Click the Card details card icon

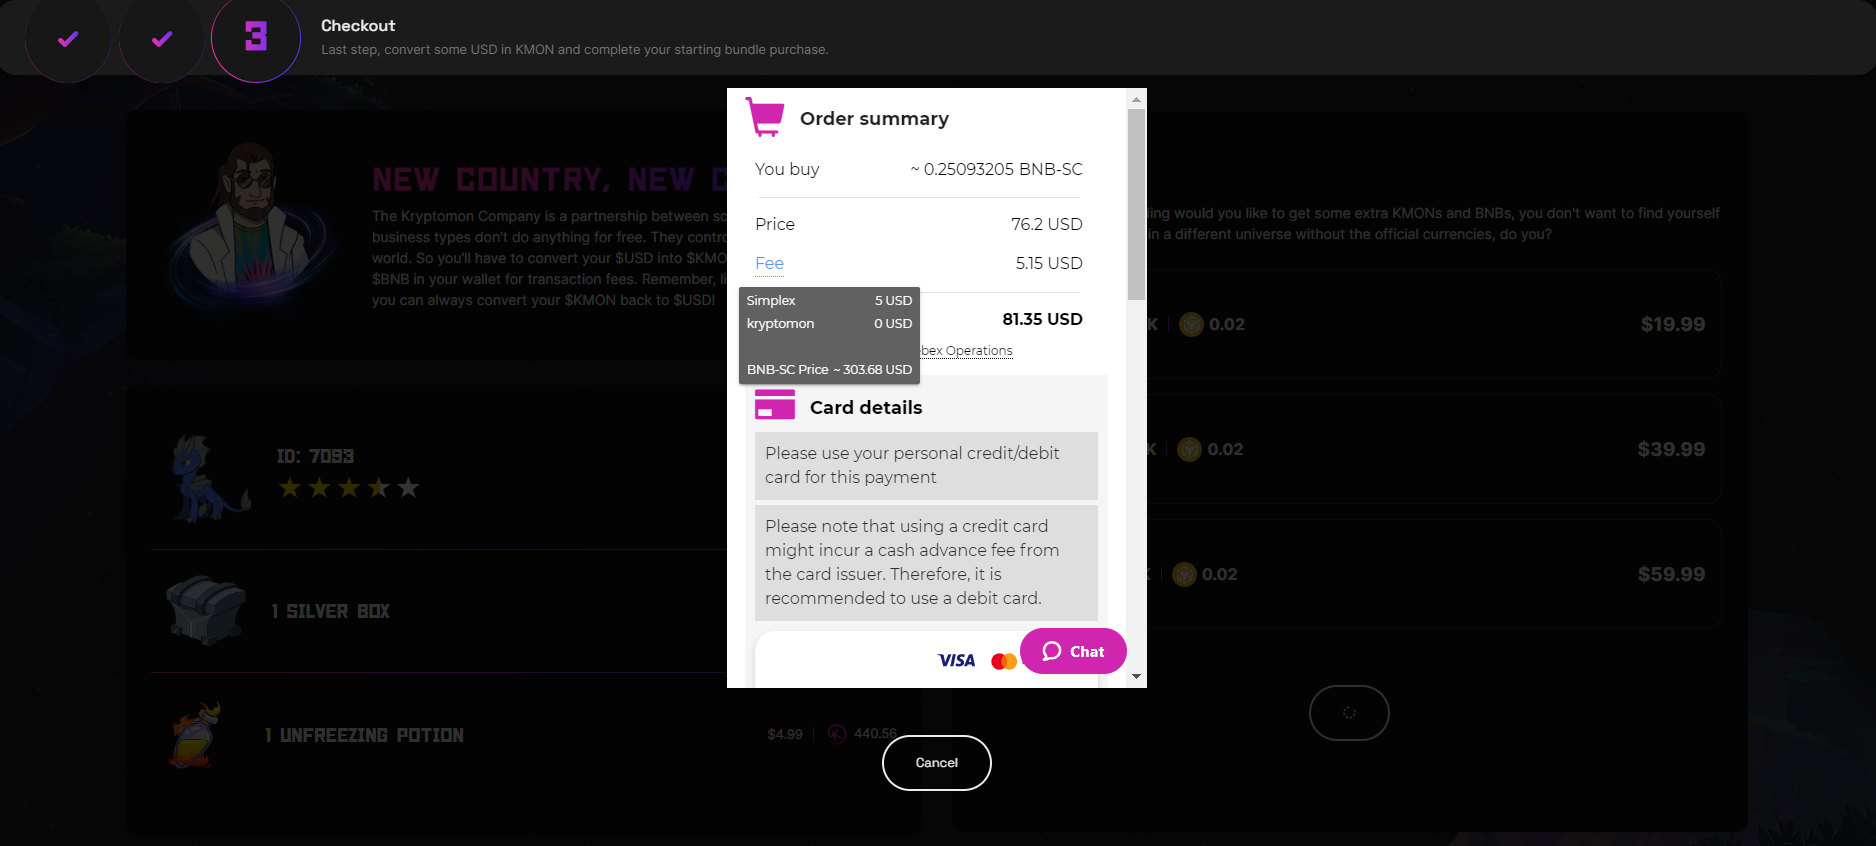pyautogui.click(x=775, y=405)
